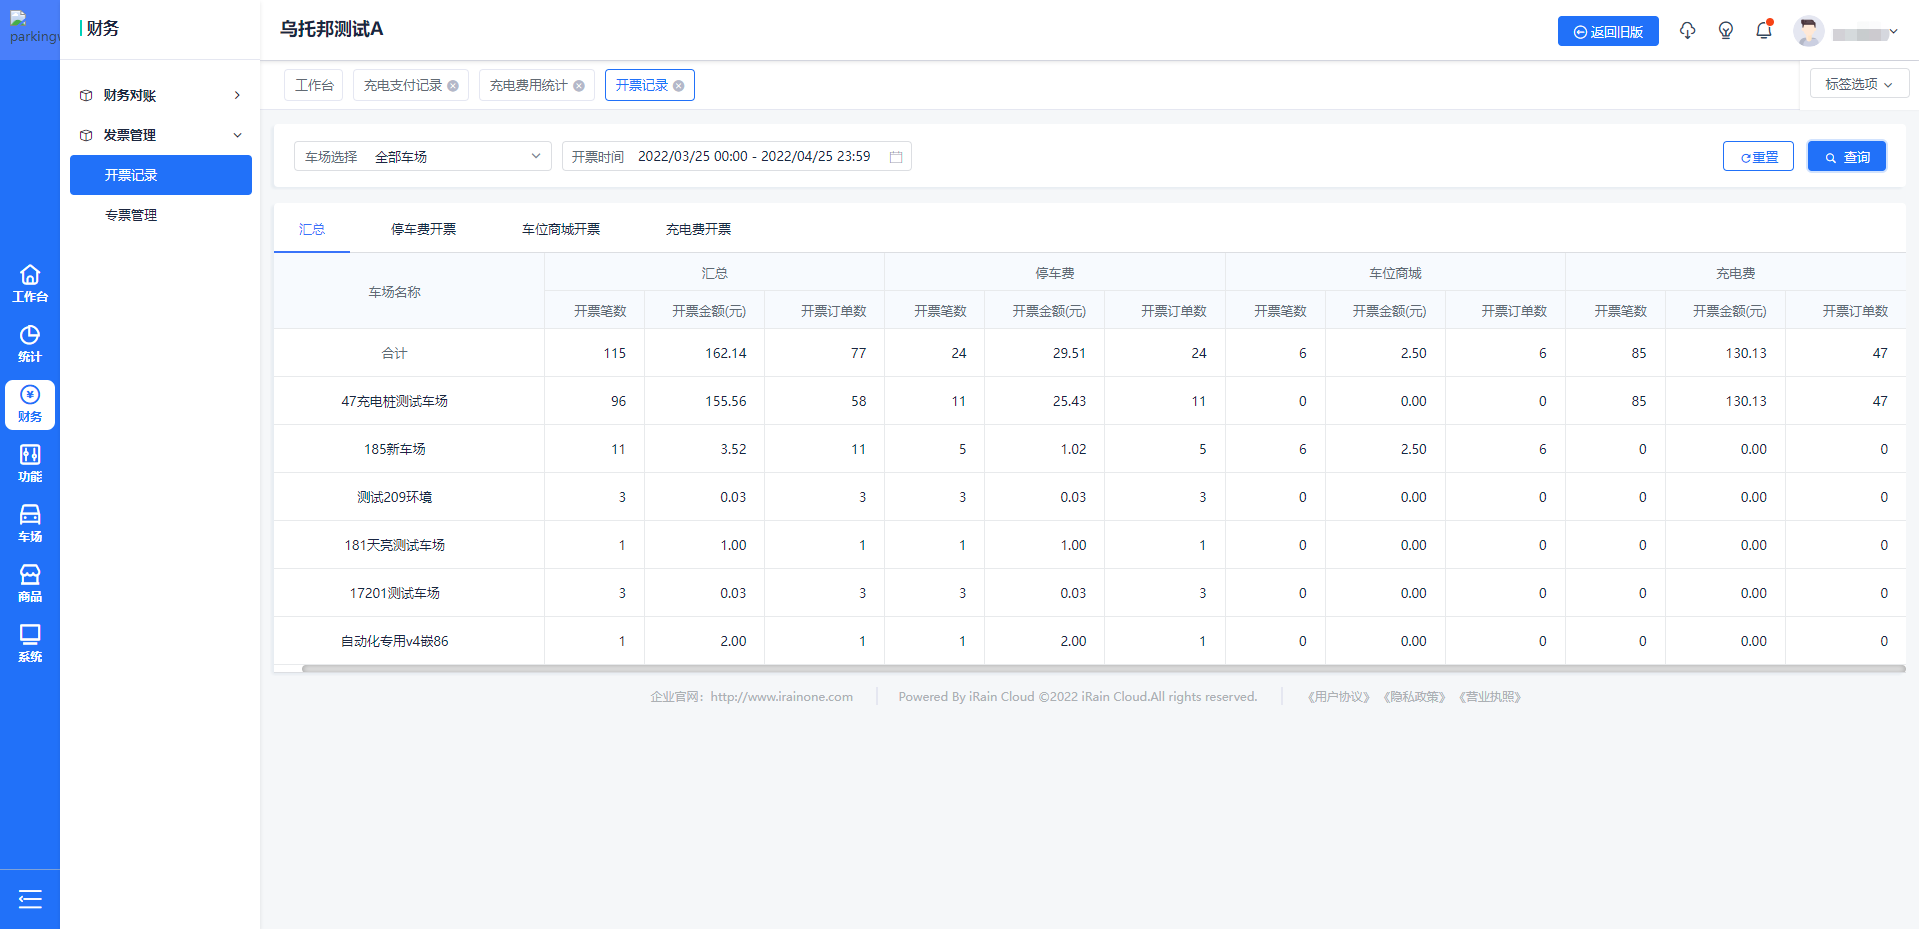This screenshot has width=1919, height=929.
Task: Open the 车场 car sidebar icon
Action: [30, 523]
